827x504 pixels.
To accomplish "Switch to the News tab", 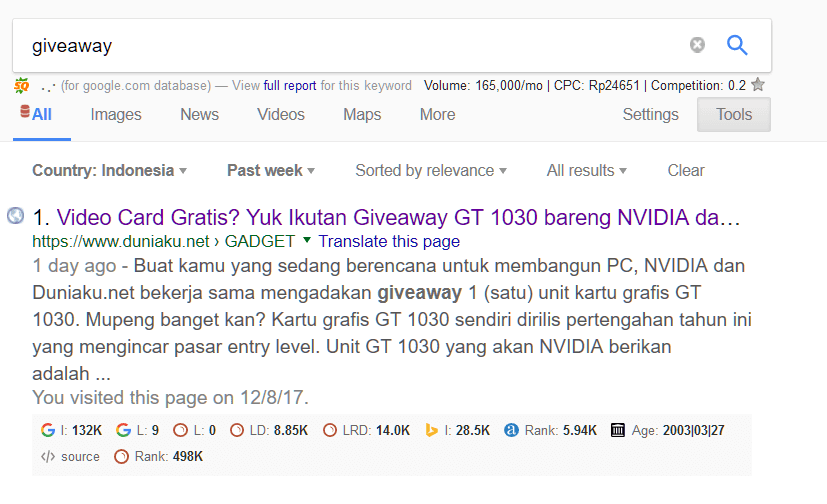I will point(199,114).
